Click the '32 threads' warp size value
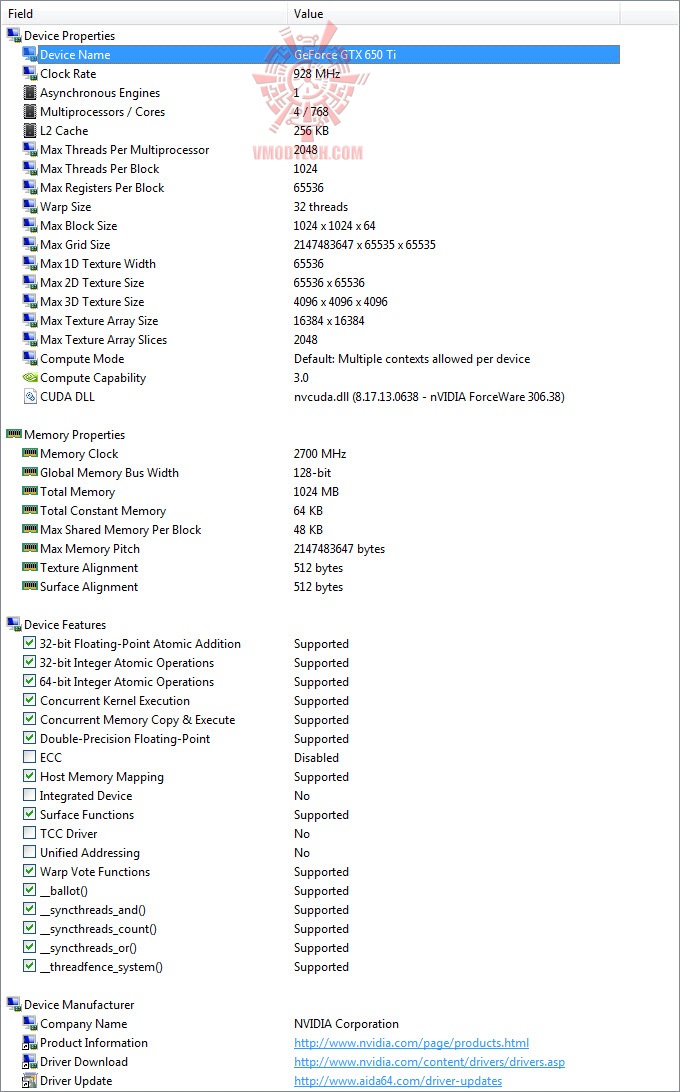Viewport: 680px width, 1092px height. 321,206
